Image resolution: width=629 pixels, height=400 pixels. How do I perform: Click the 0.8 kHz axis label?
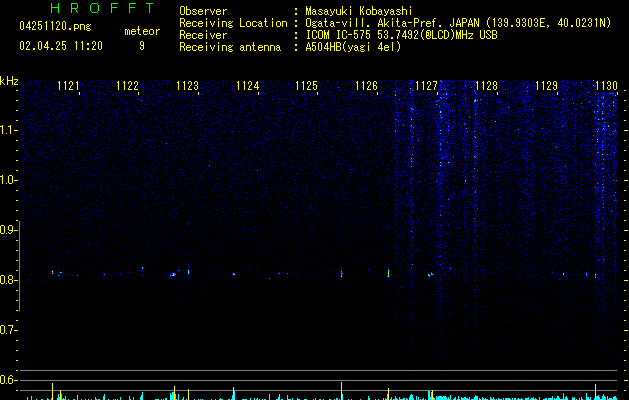point(8,280)
